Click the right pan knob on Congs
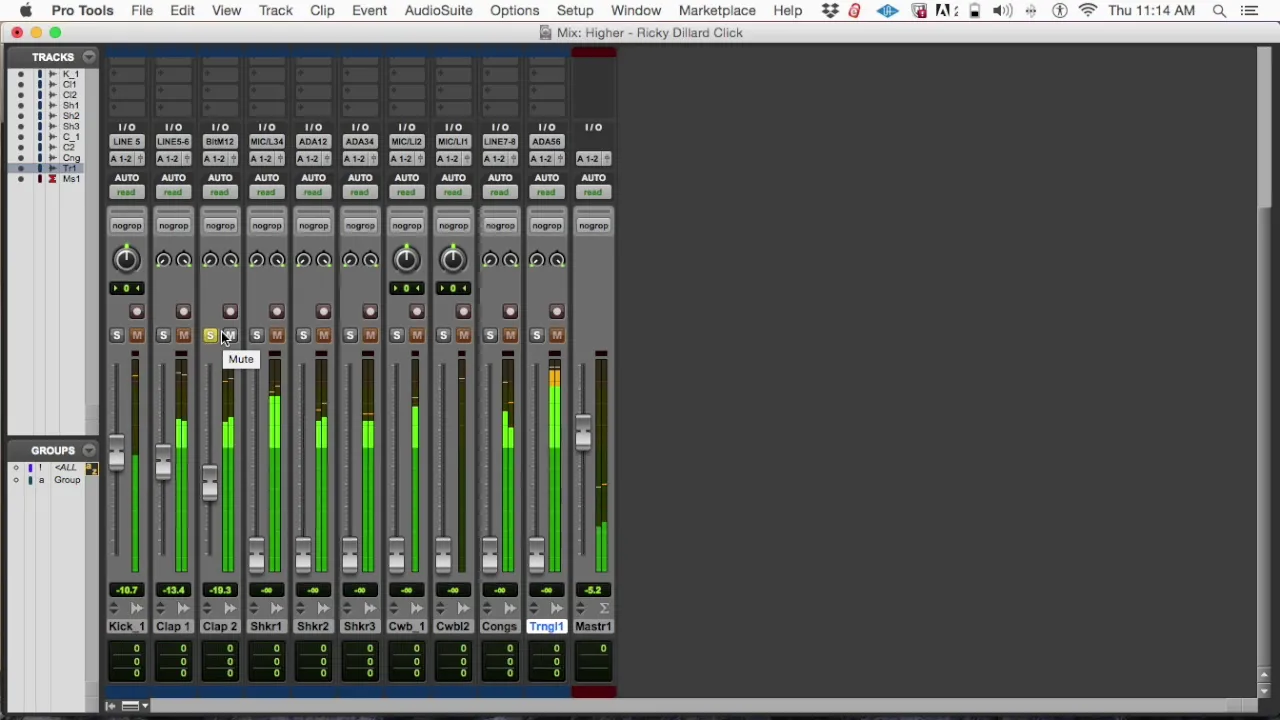 point(510,260)
